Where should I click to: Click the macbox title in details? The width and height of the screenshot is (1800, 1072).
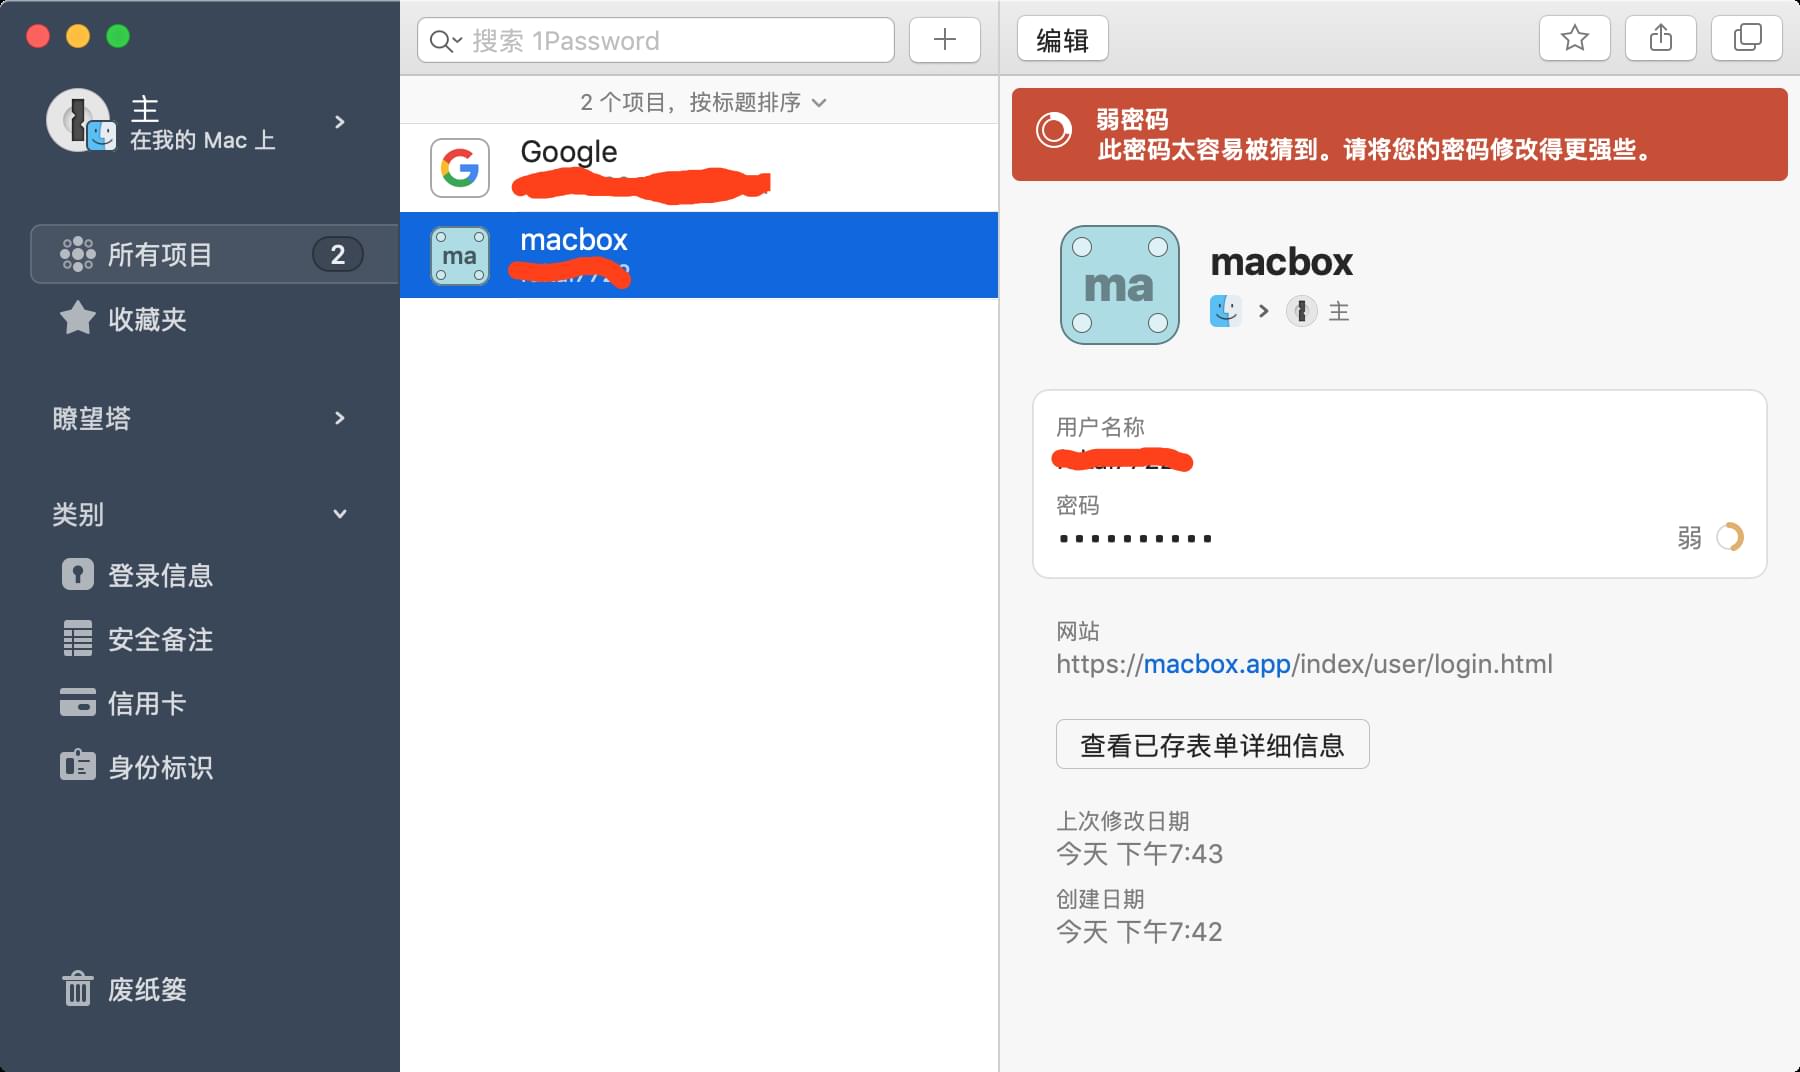click(x=1281, y=262)
